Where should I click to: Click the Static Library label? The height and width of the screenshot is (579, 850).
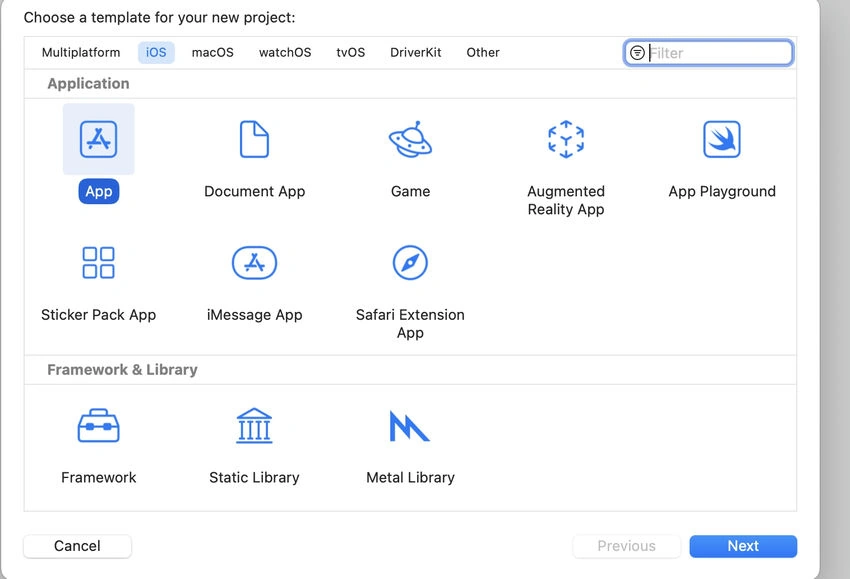click(254, 478)
